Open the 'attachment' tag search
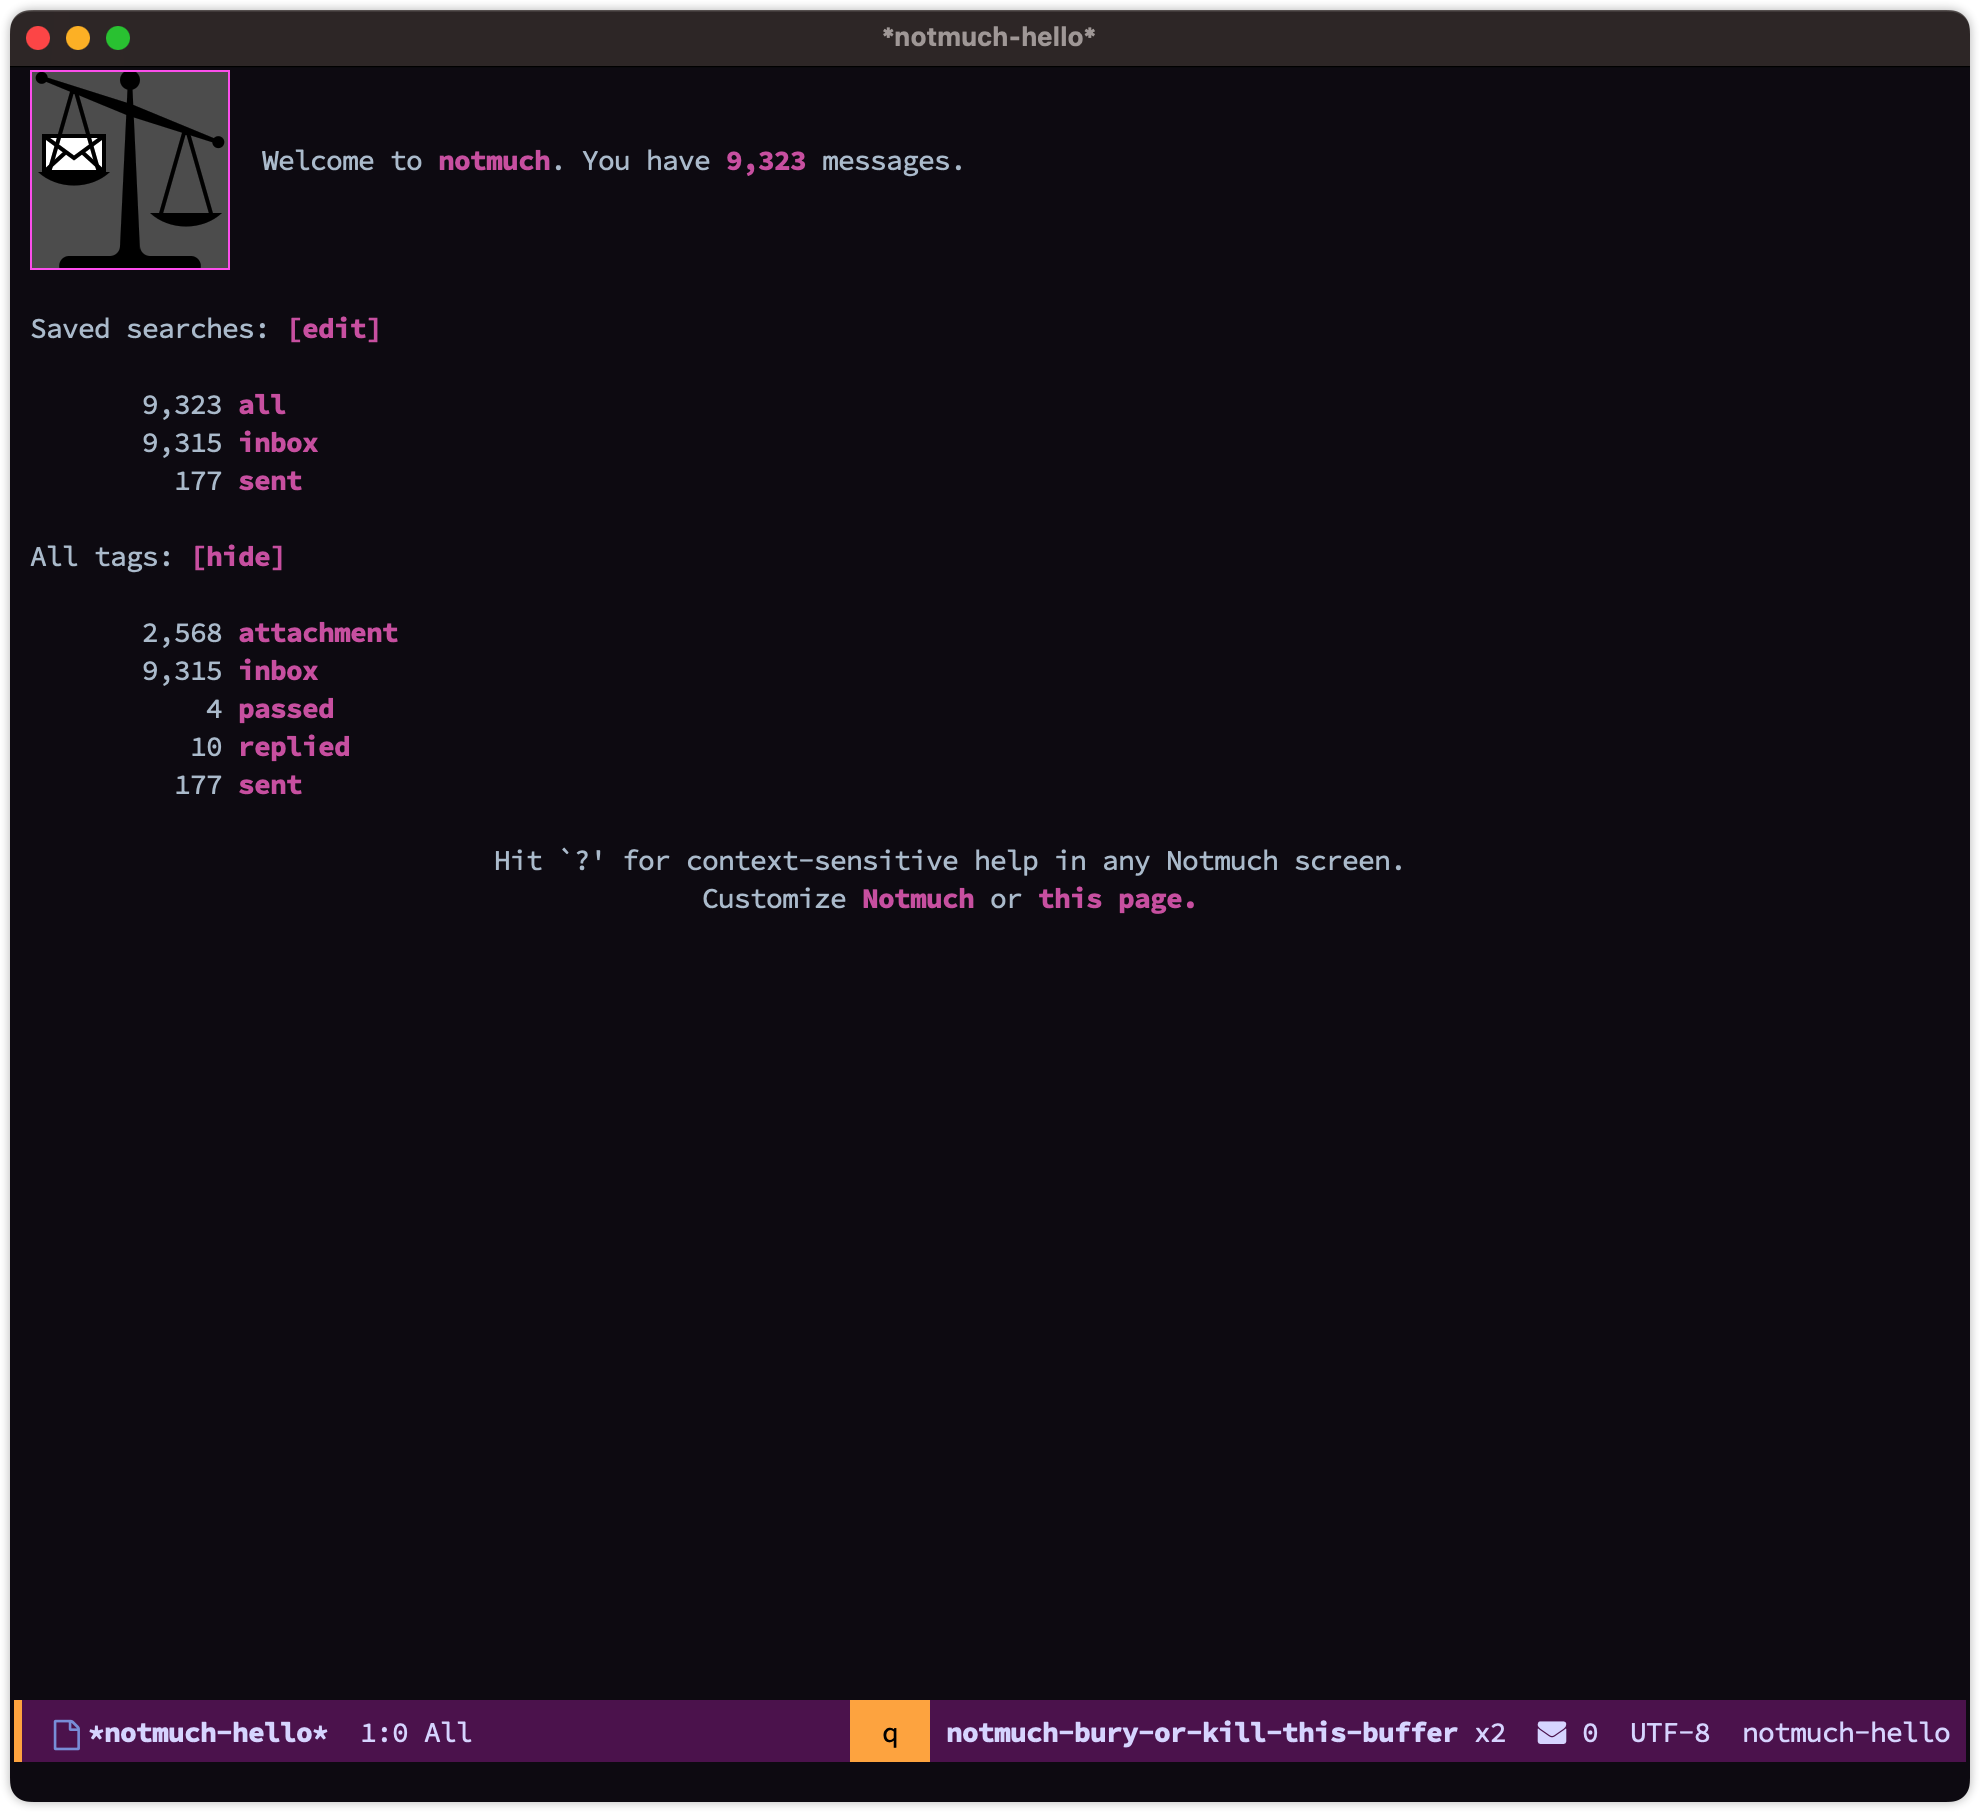 (x=318, y=633)
